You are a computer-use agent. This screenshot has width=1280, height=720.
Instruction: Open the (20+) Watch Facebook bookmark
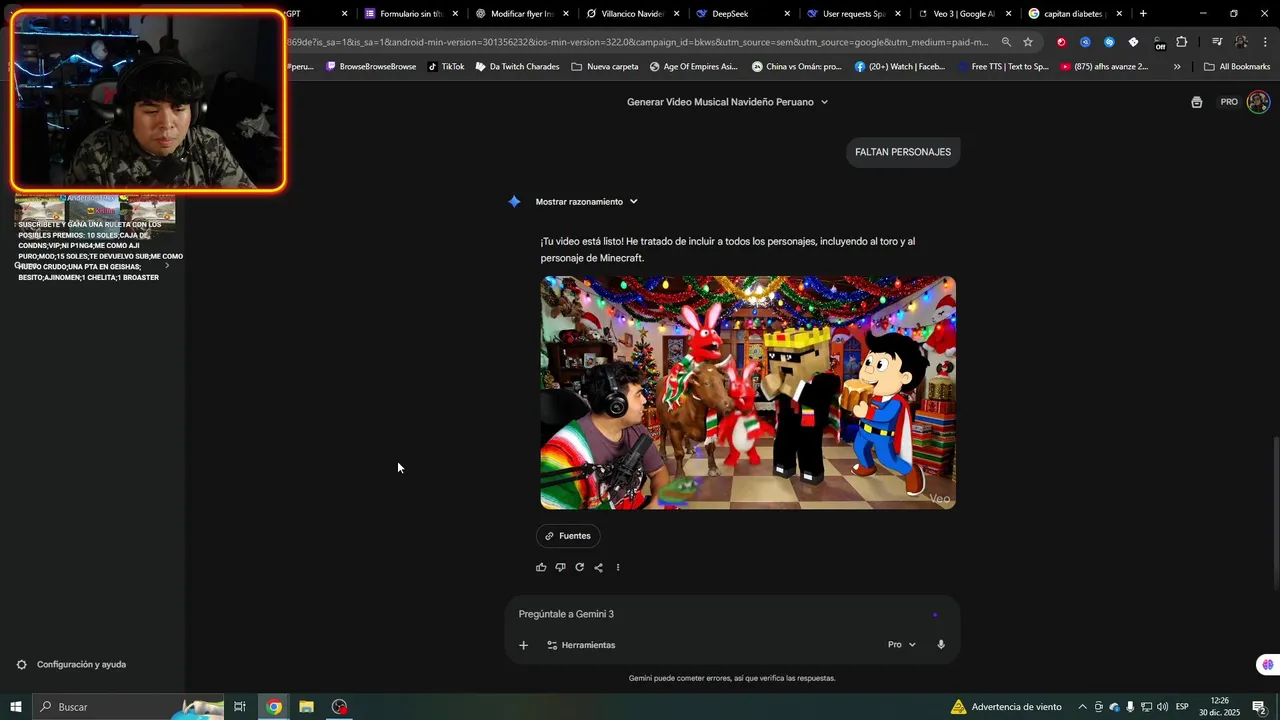[x=900, y=67]
